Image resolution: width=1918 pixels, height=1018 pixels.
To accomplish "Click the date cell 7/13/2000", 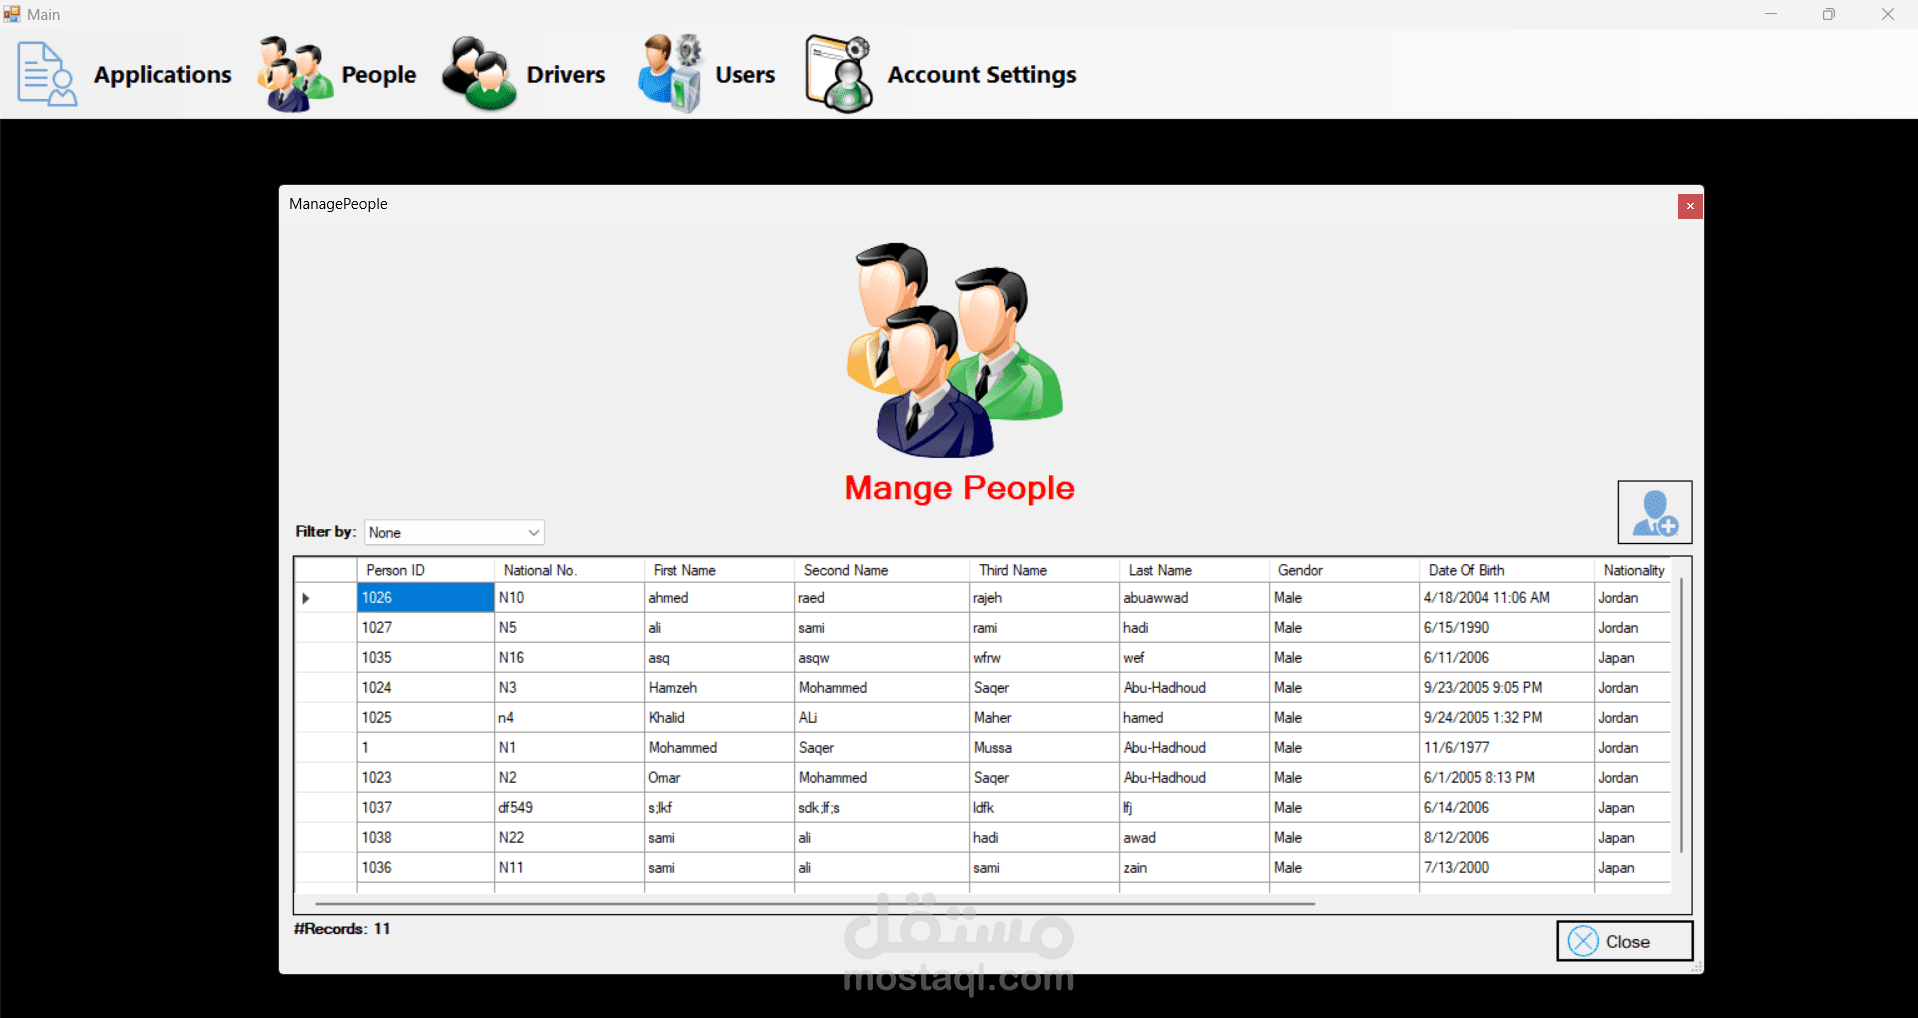I will (1507, 868).
